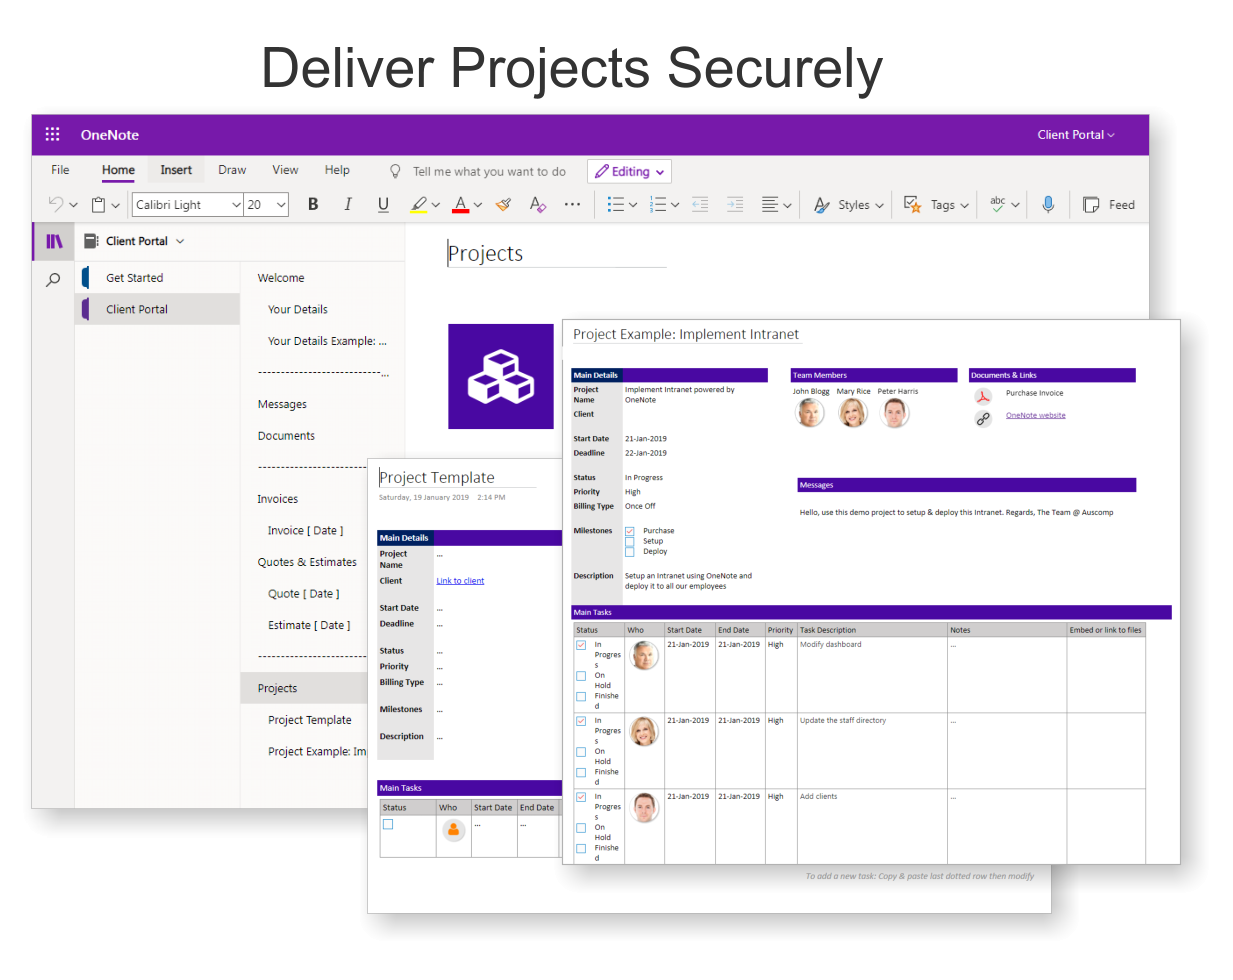Tick the Status checkbox in Project Template tasks

coord(388,825)
